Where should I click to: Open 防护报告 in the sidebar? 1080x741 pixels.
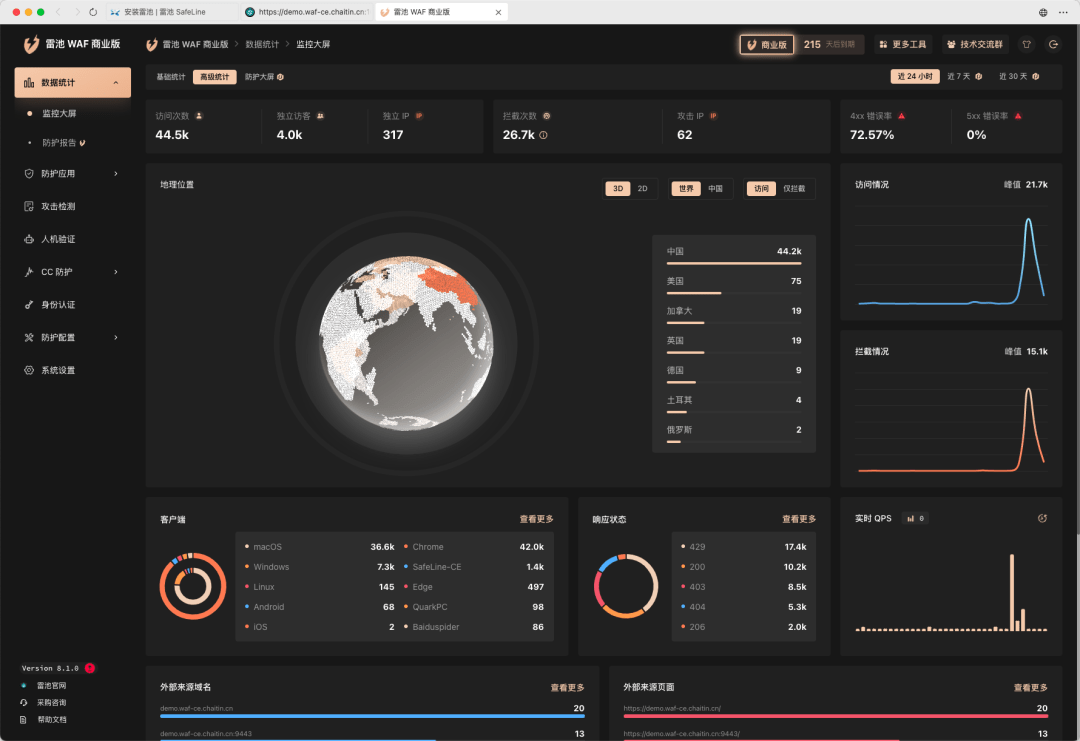tap(59, 143)
